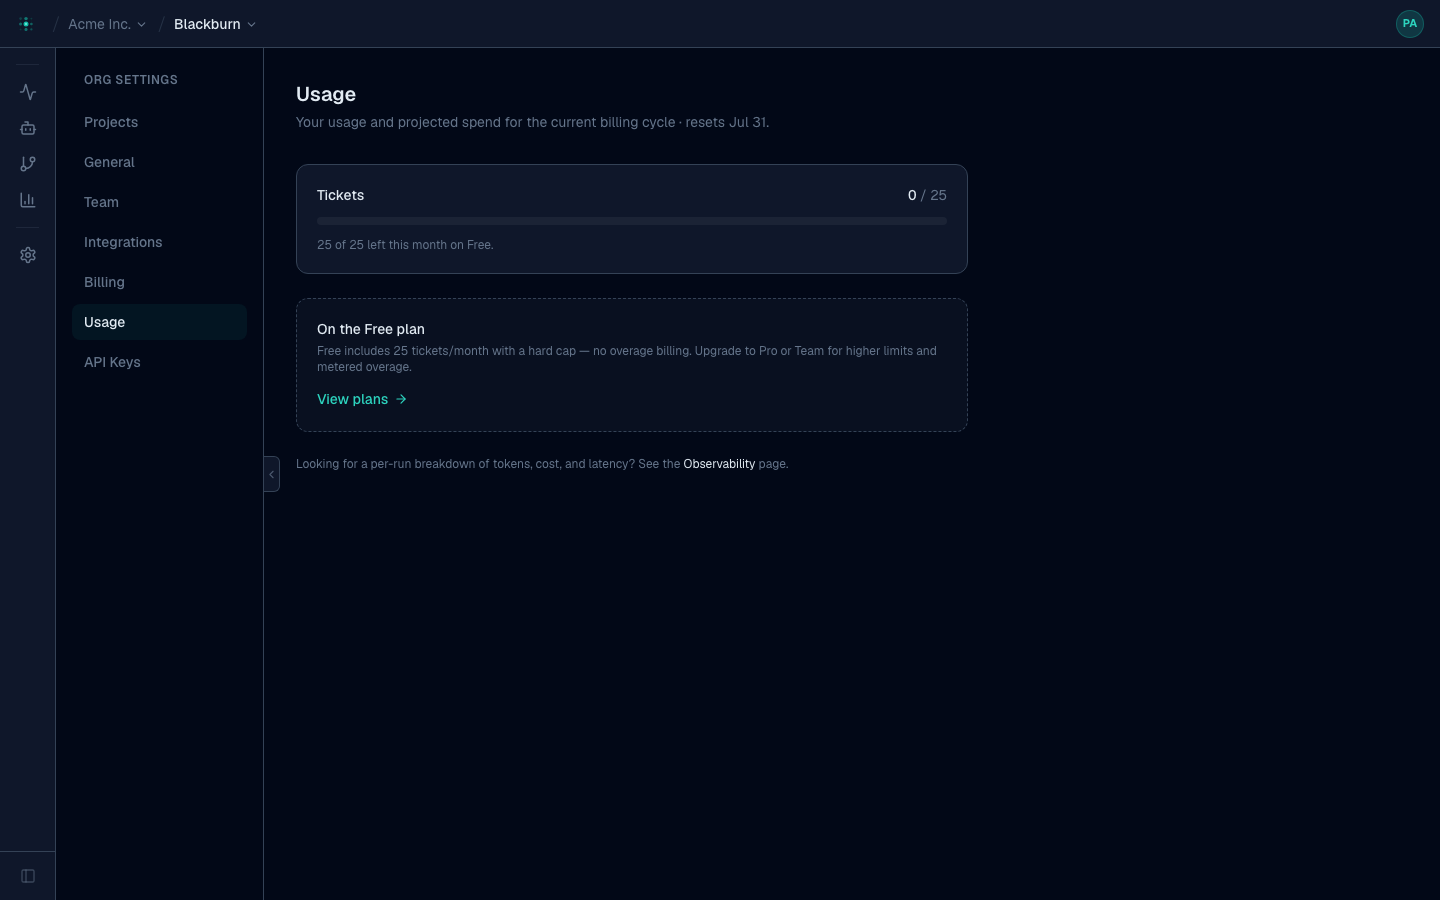The height and width of the screenshot is (900, 1440).
Task: Expand the Blackburn project dropdown
Action: 215,24
